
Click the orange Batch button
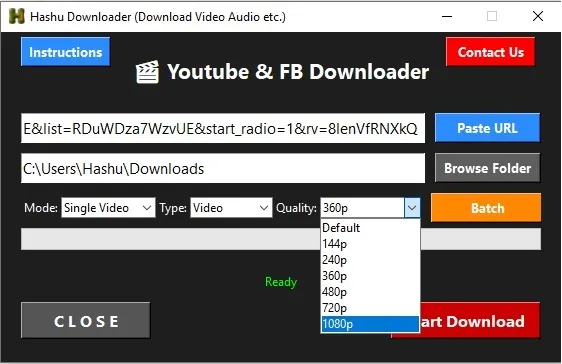(x=486, y=208)
